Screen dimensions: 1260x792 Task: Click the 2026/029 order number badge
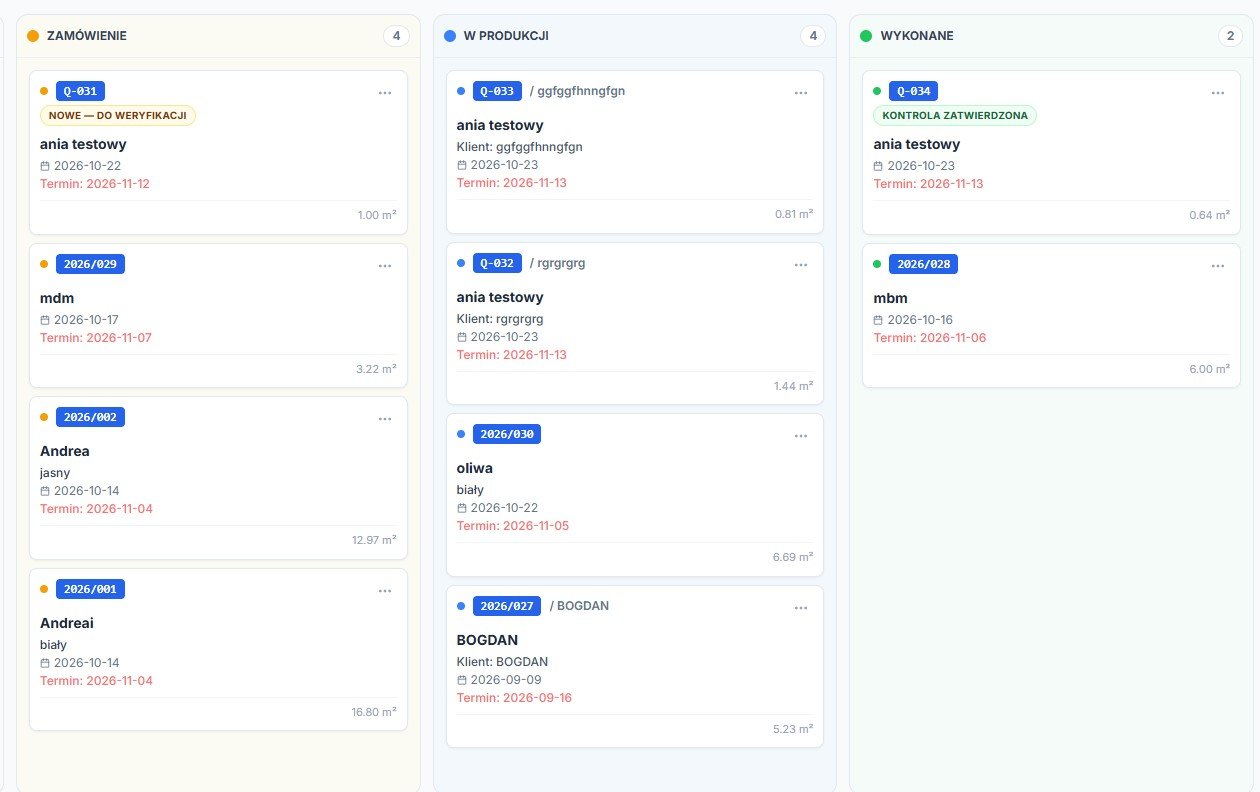[90, 264]
